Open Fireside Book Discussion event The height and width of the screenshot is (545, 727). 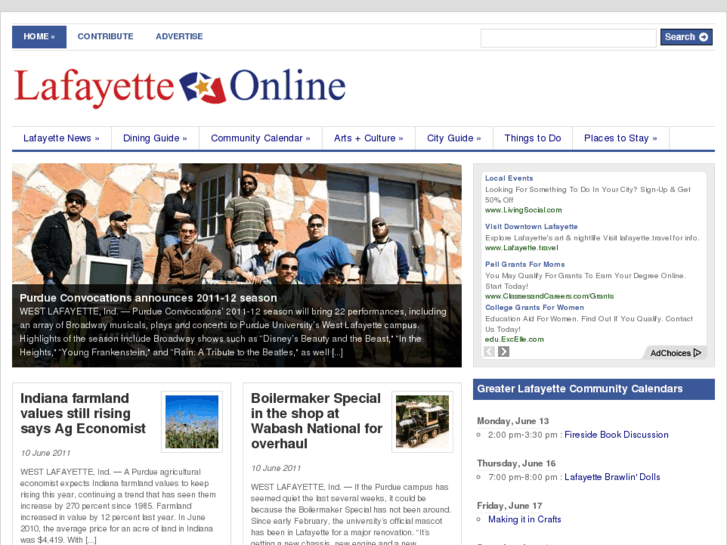coord(616,435)
